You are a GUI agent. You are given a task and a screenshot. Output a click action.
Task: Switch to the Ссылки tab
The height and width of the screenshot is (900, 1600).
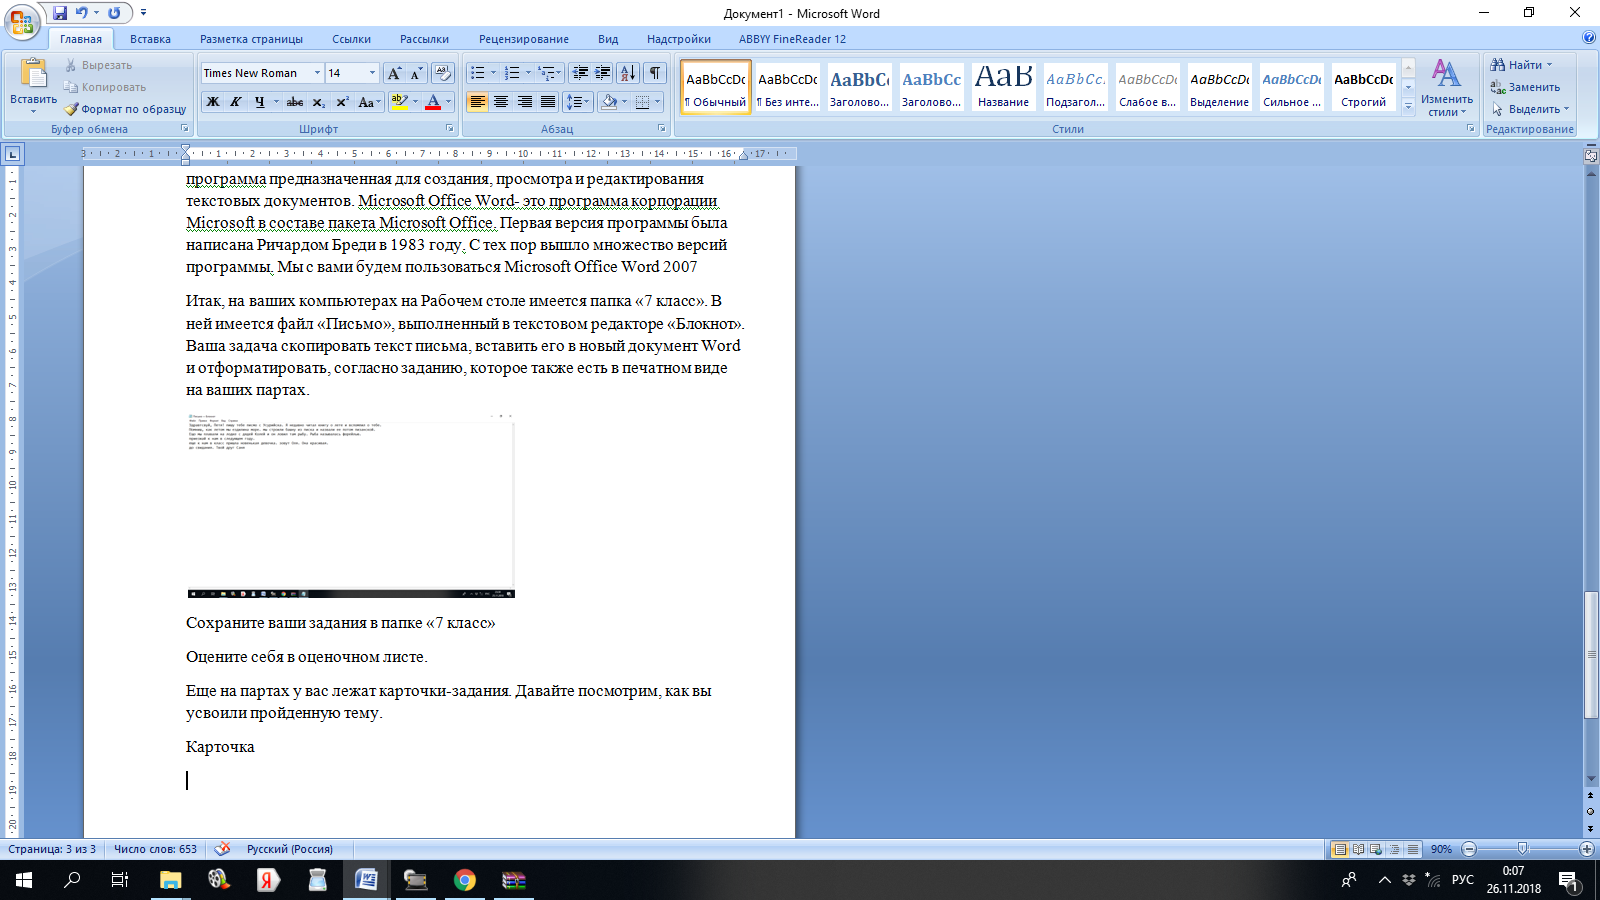coord(351,39)
